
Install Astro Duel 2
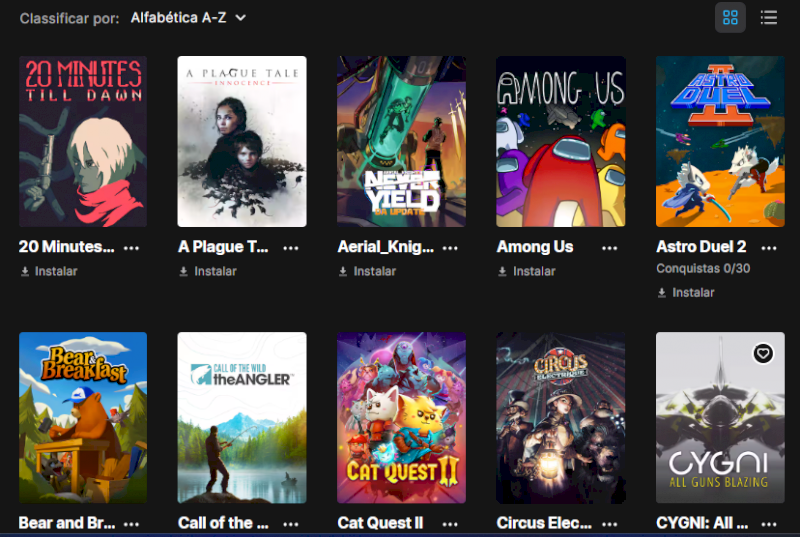(x=686, y=293)
